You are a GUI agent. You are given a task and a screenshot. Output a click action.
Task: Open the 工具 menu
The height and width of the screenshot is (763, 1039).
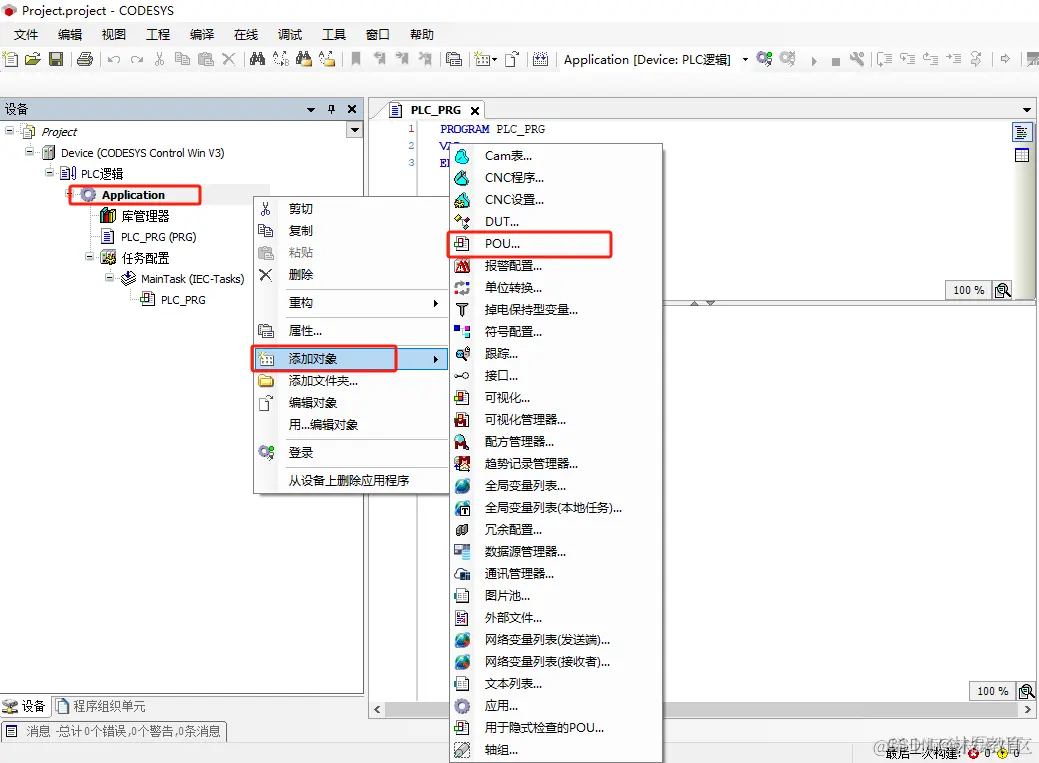333,34
